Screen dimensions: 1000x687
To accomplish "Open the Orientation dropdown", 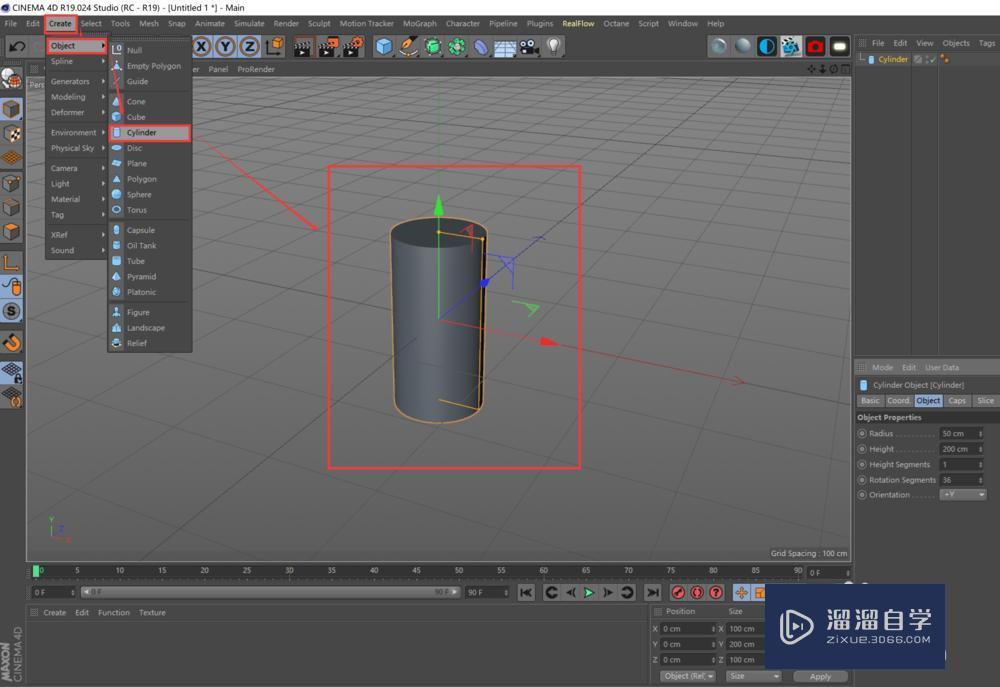I will click(962, 495).
